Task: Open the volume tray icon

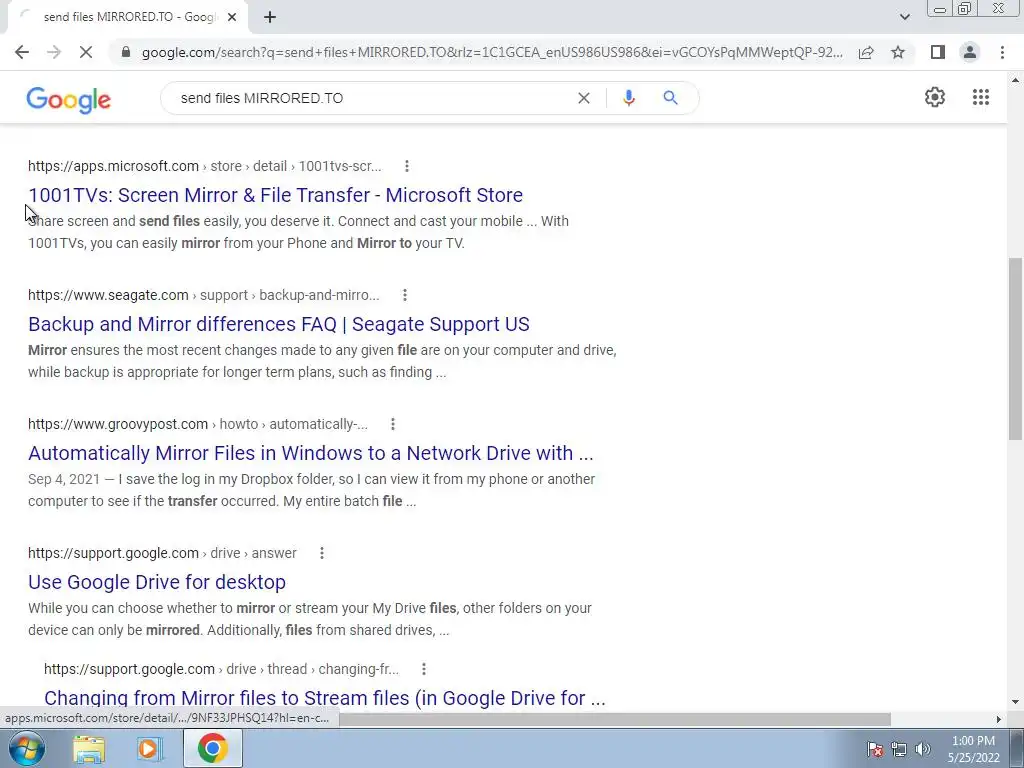Action: pos(923,749)
